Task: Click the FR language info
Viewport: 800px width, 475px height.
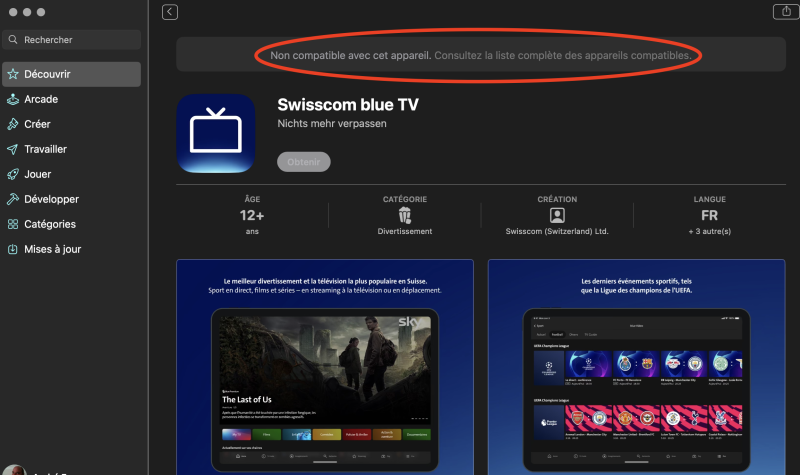Action: [709, 215]
